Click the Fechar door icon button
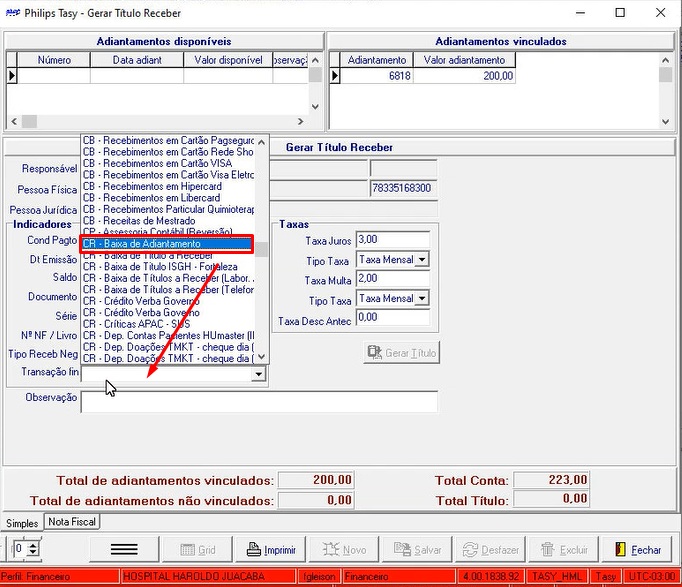 coord(637,550)
